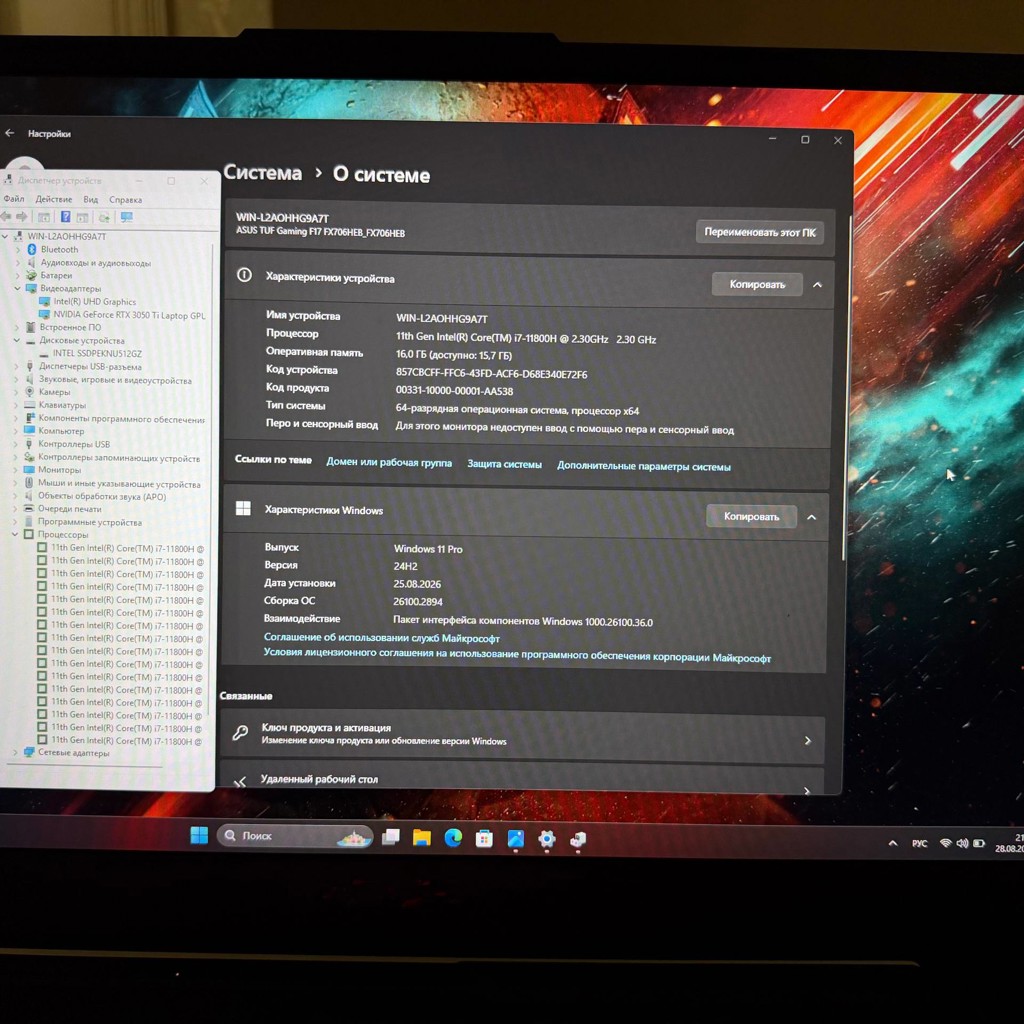Click battery icon in system tray

978,843
